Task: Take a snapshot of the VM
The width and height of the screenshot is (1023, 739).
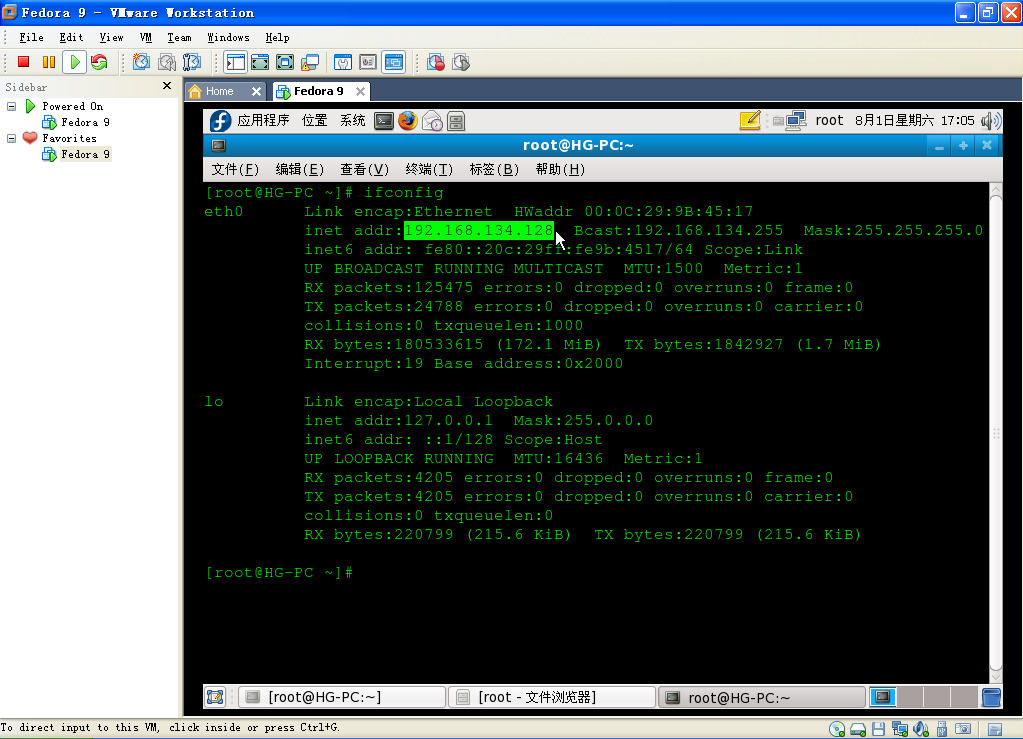Action: click(x=141, y=62)
